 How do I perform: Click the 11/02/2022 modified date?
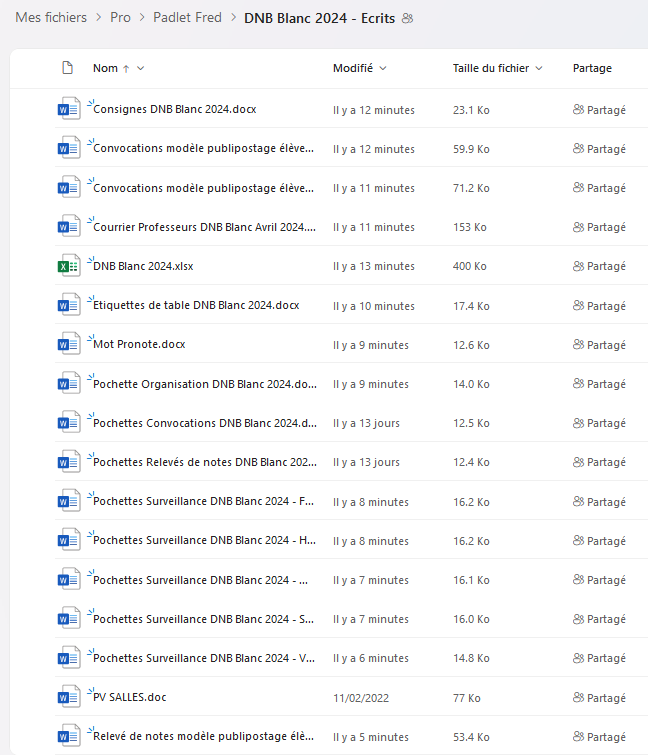pyautogui.click(x=361, y=698)
